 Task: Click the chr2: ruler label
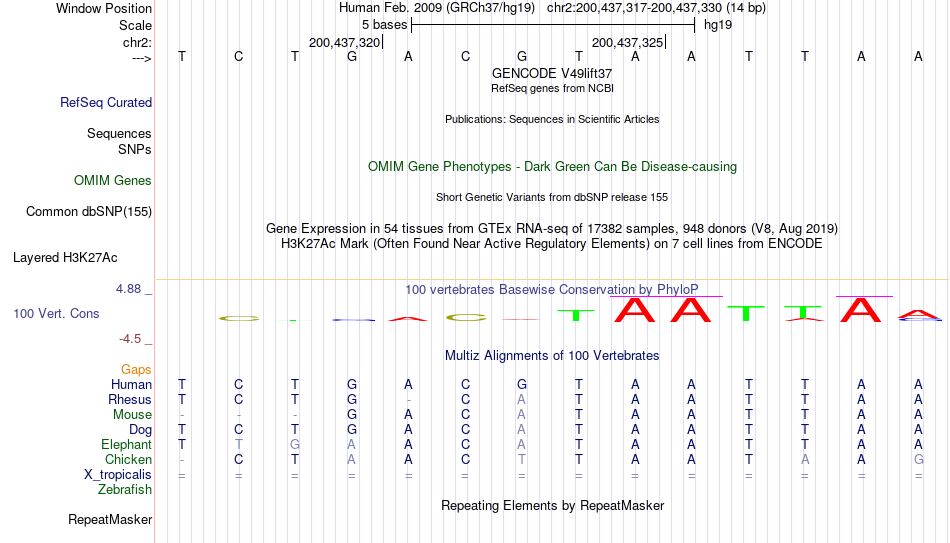click(138, 42)
